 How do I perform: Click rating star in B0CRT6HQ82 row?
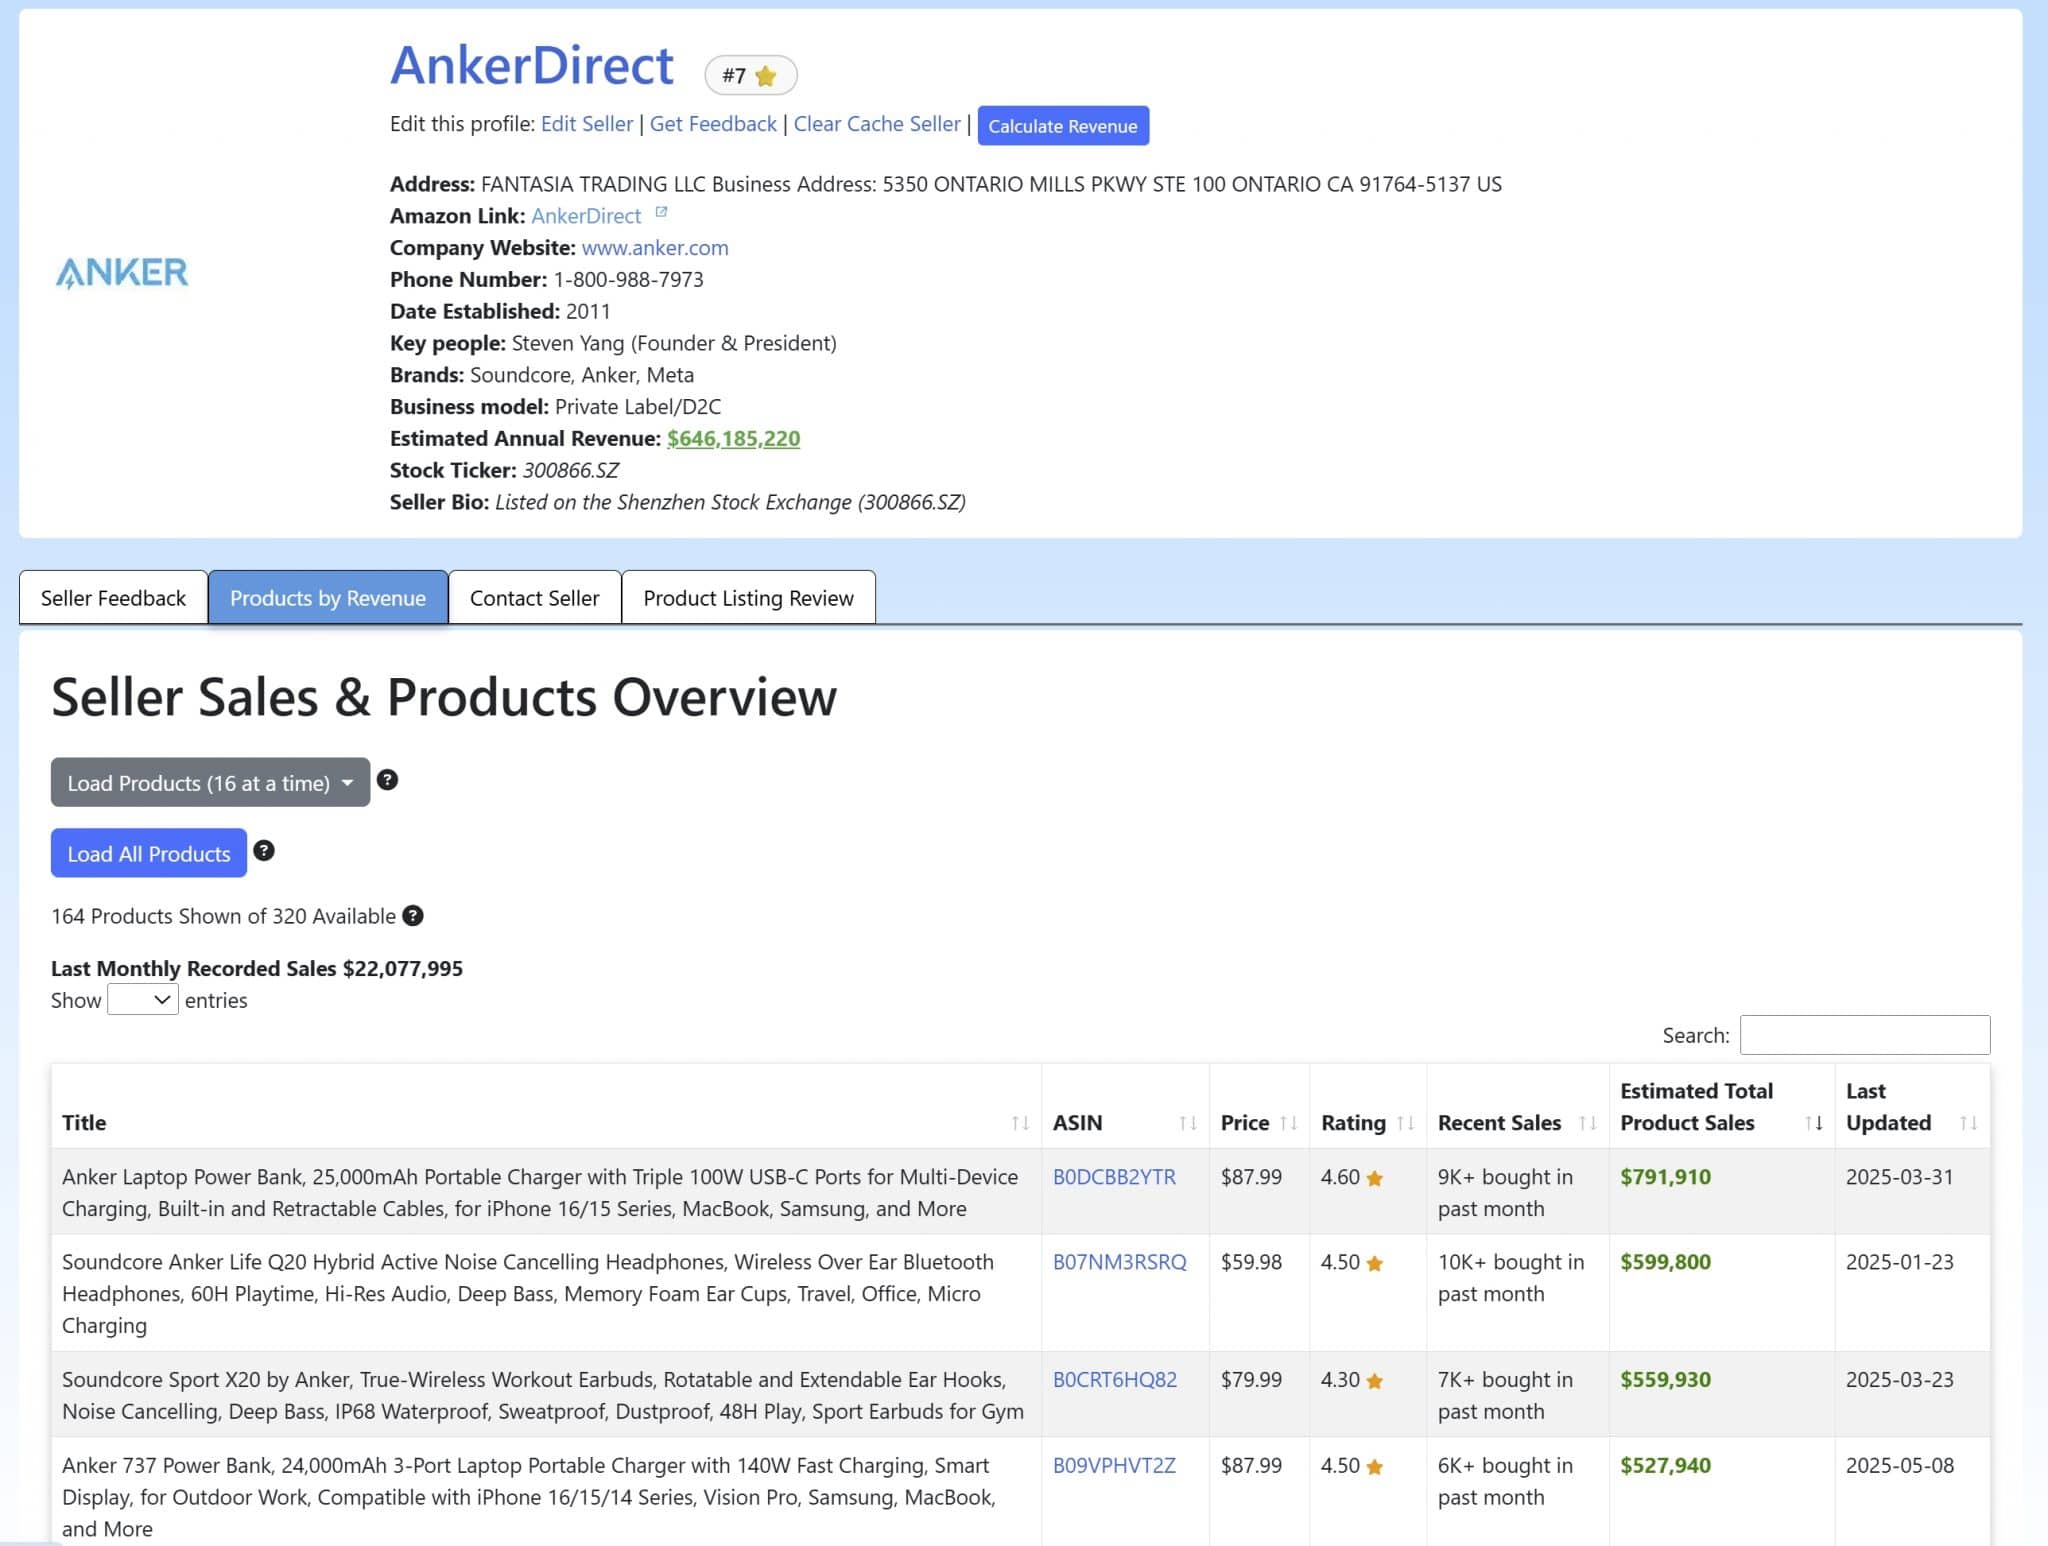point(1375,1381)
